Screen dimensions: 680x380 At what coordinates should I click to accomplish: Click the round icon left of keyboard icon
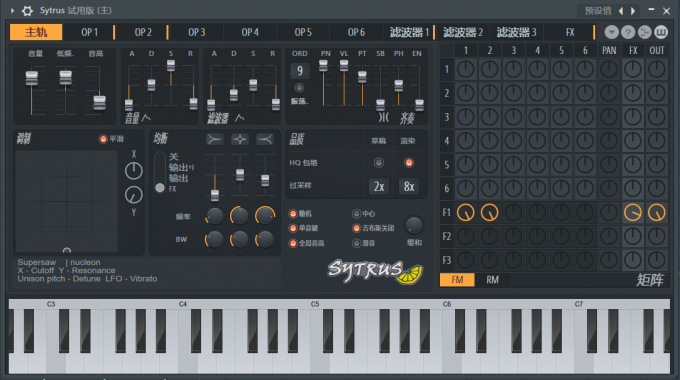(x=644, y=32)
